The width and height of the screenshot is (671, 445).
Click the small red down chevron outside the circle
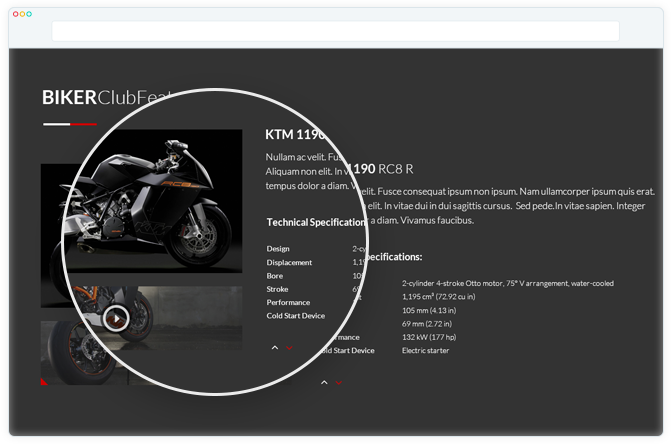coord(338,383)
